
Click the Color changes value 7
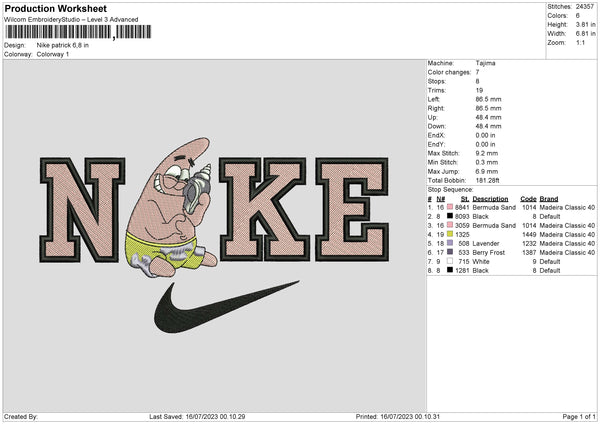(x=477, y=72)
